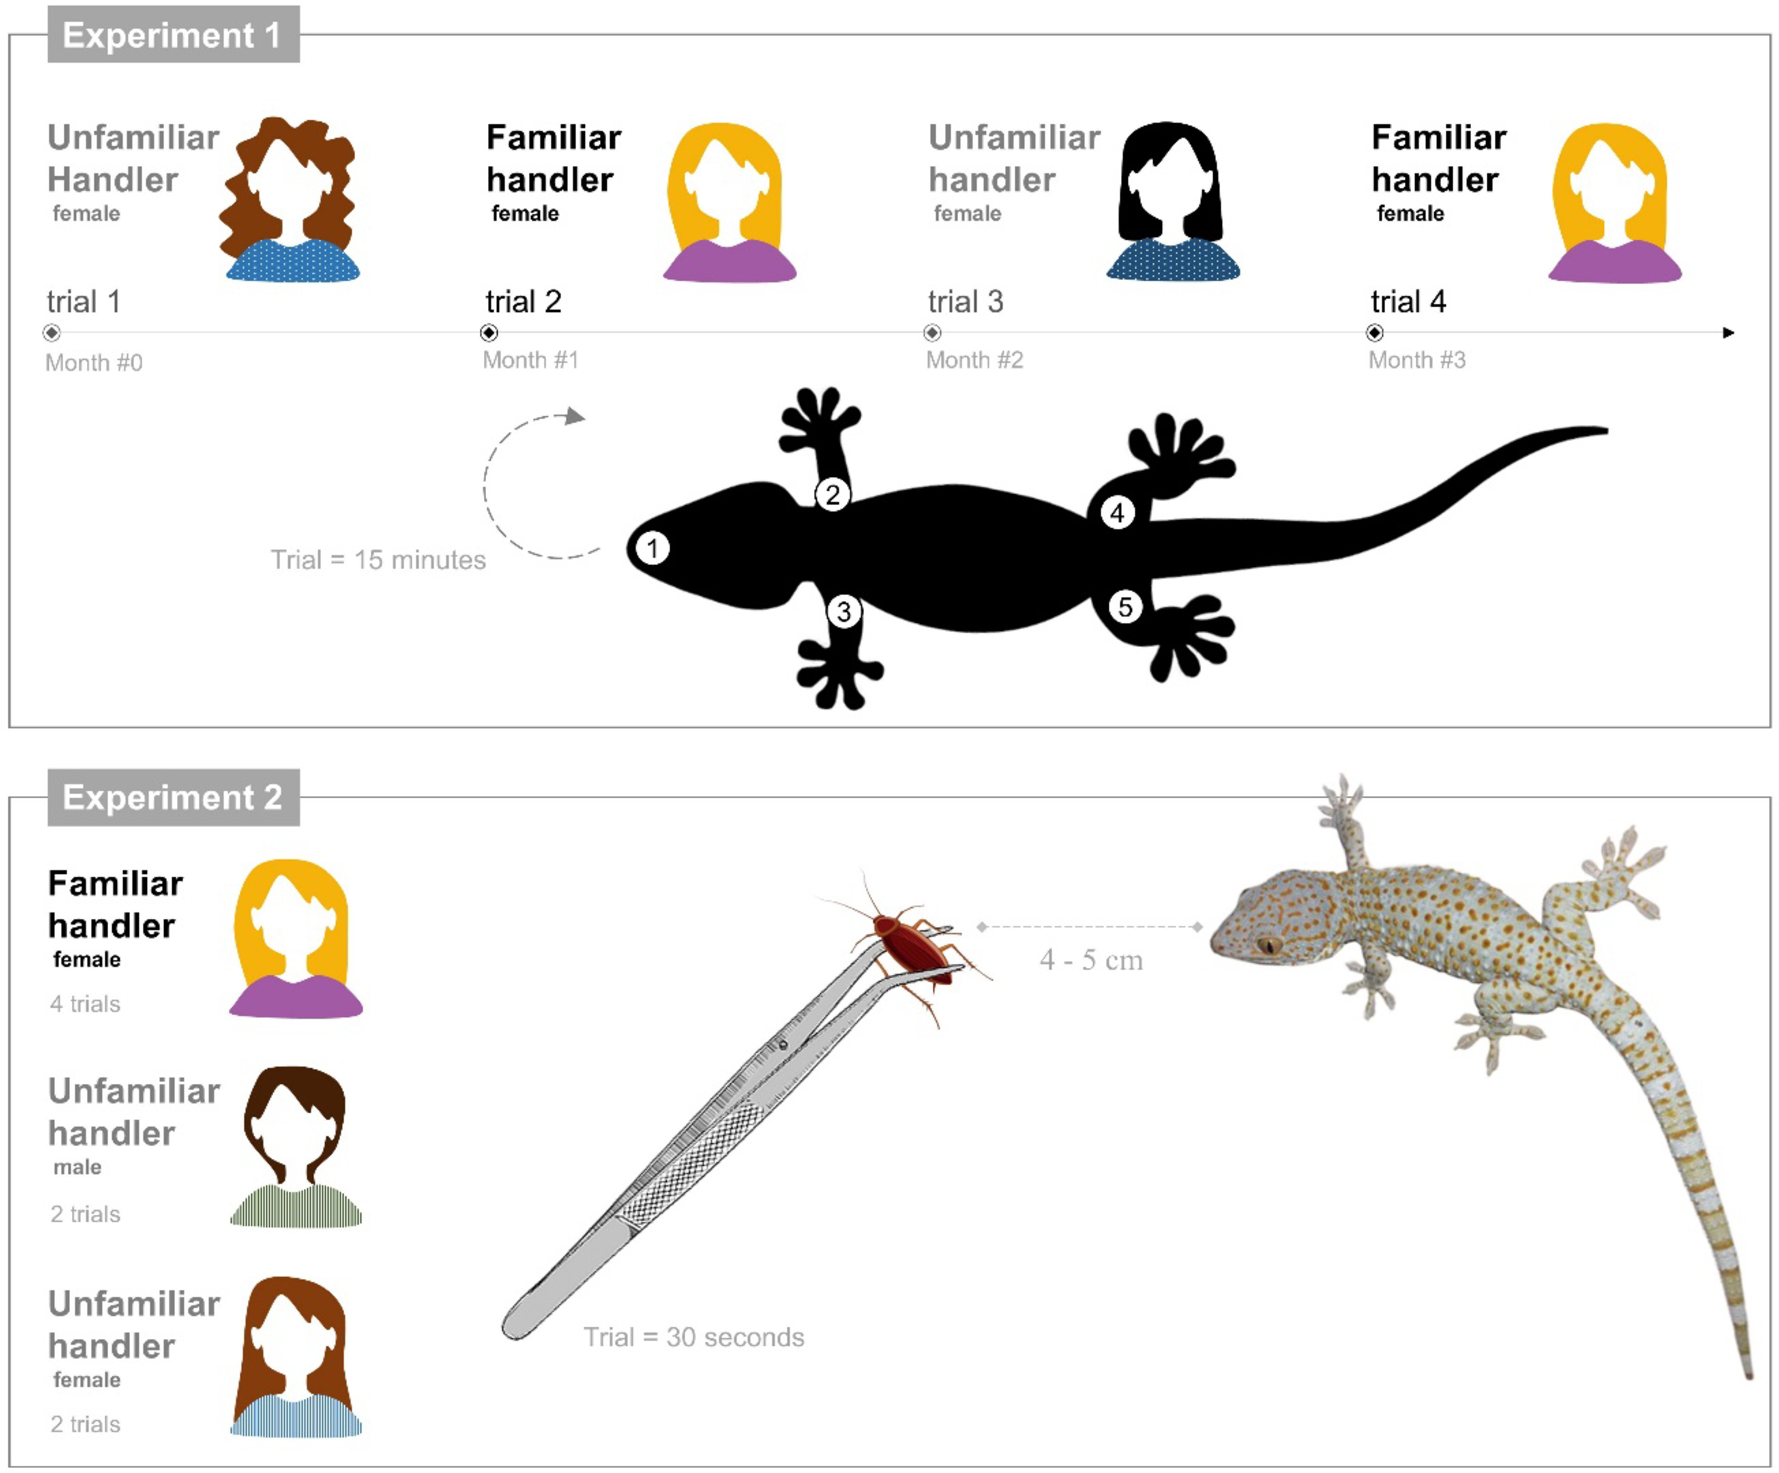Click the male unfamiliar handler avatar
The height and width of the screenshot is (1473, 1779).
pyautogui.click(x=296, y=1146)
